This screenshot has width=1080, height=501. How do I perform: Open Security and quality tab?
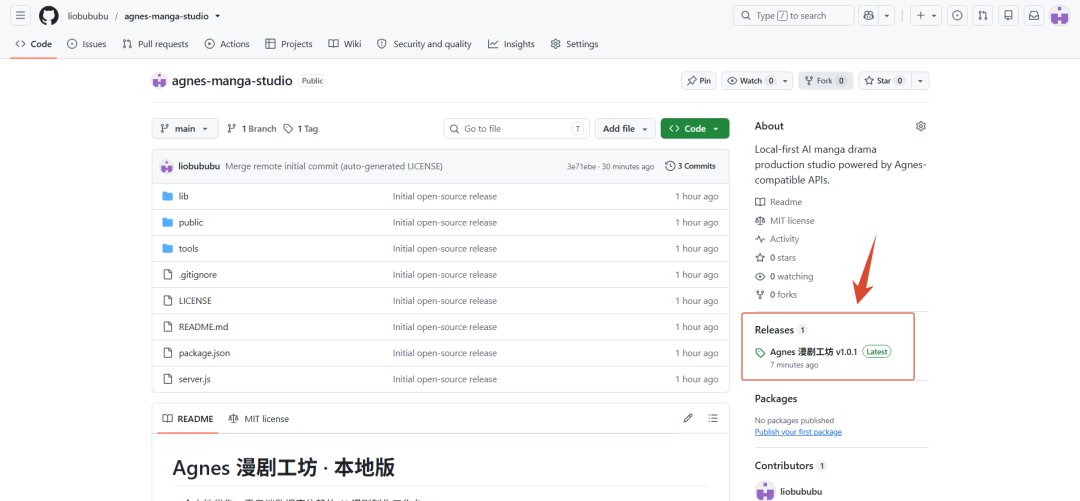pyautogui.click(x=424, y=44)
